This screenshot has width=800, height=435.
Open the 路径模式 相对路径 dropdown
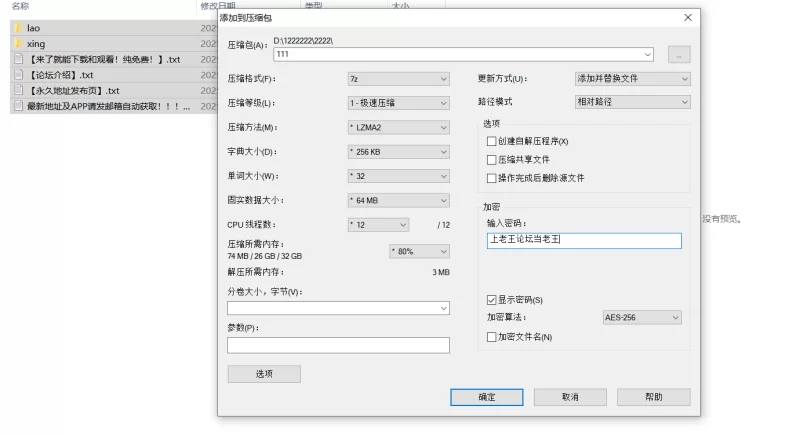click(x=633, y=101)
